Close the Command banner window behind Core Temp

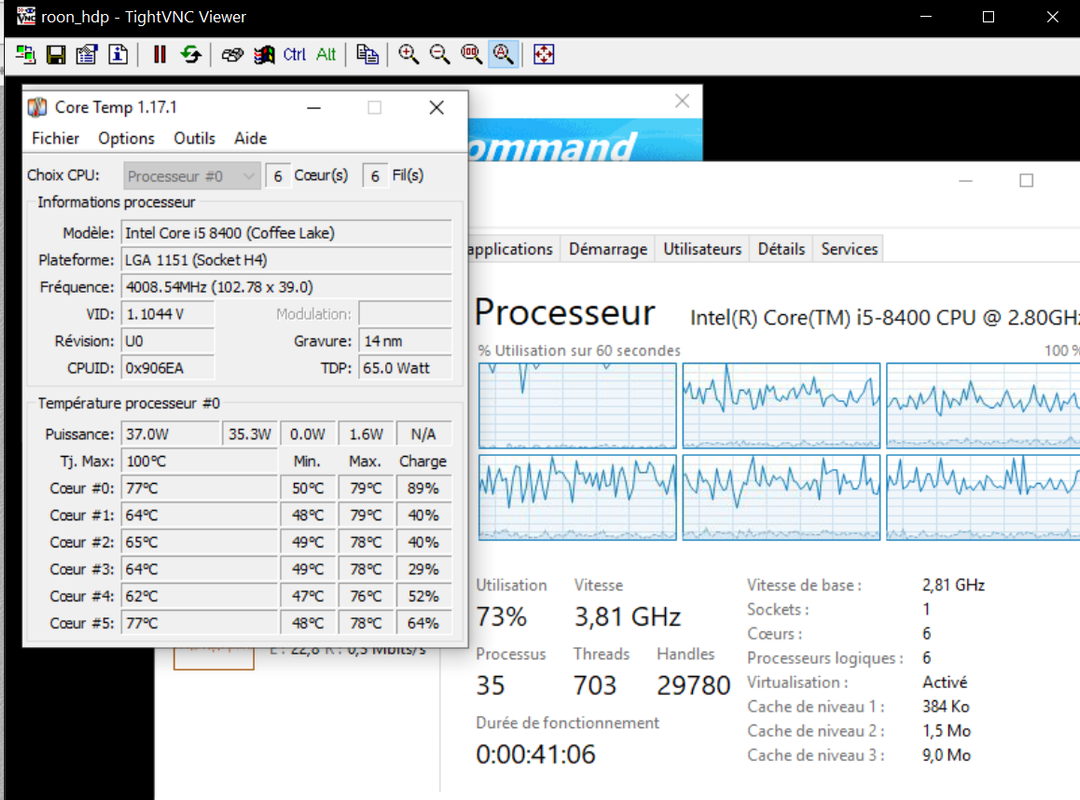point(682,101)
